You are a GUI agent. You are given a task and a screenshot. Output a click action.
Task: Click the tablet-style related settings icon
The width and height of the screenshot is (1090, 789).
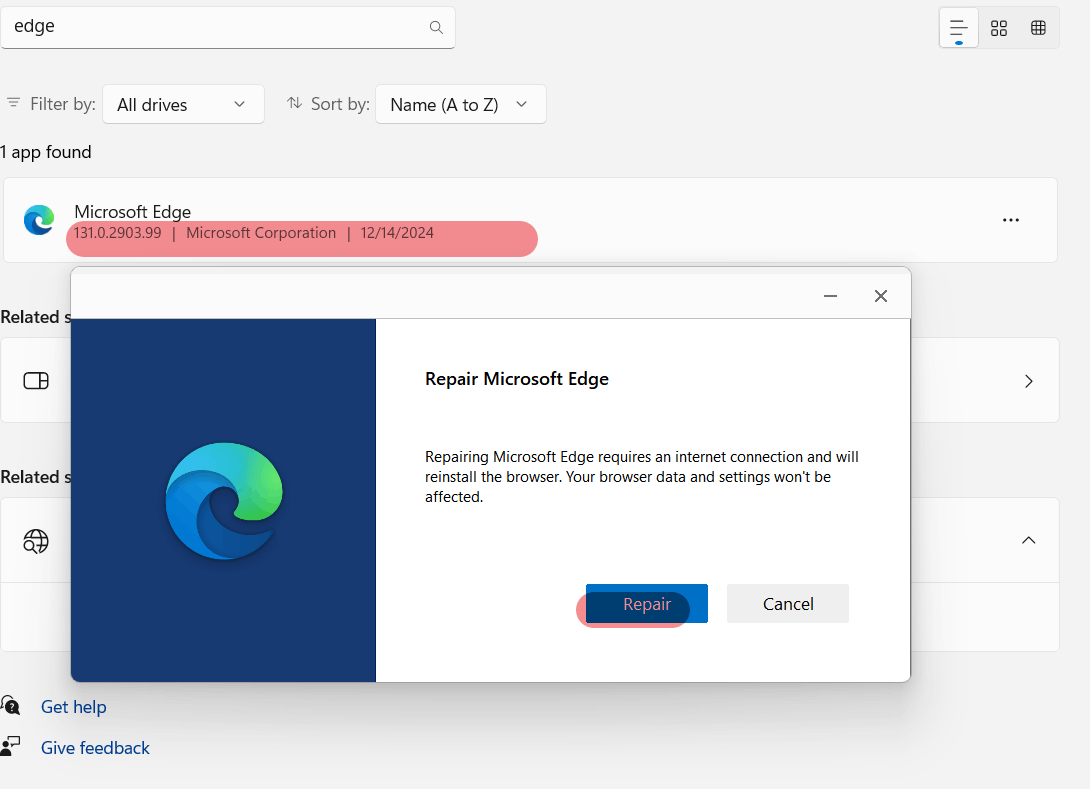pos(36,380)
